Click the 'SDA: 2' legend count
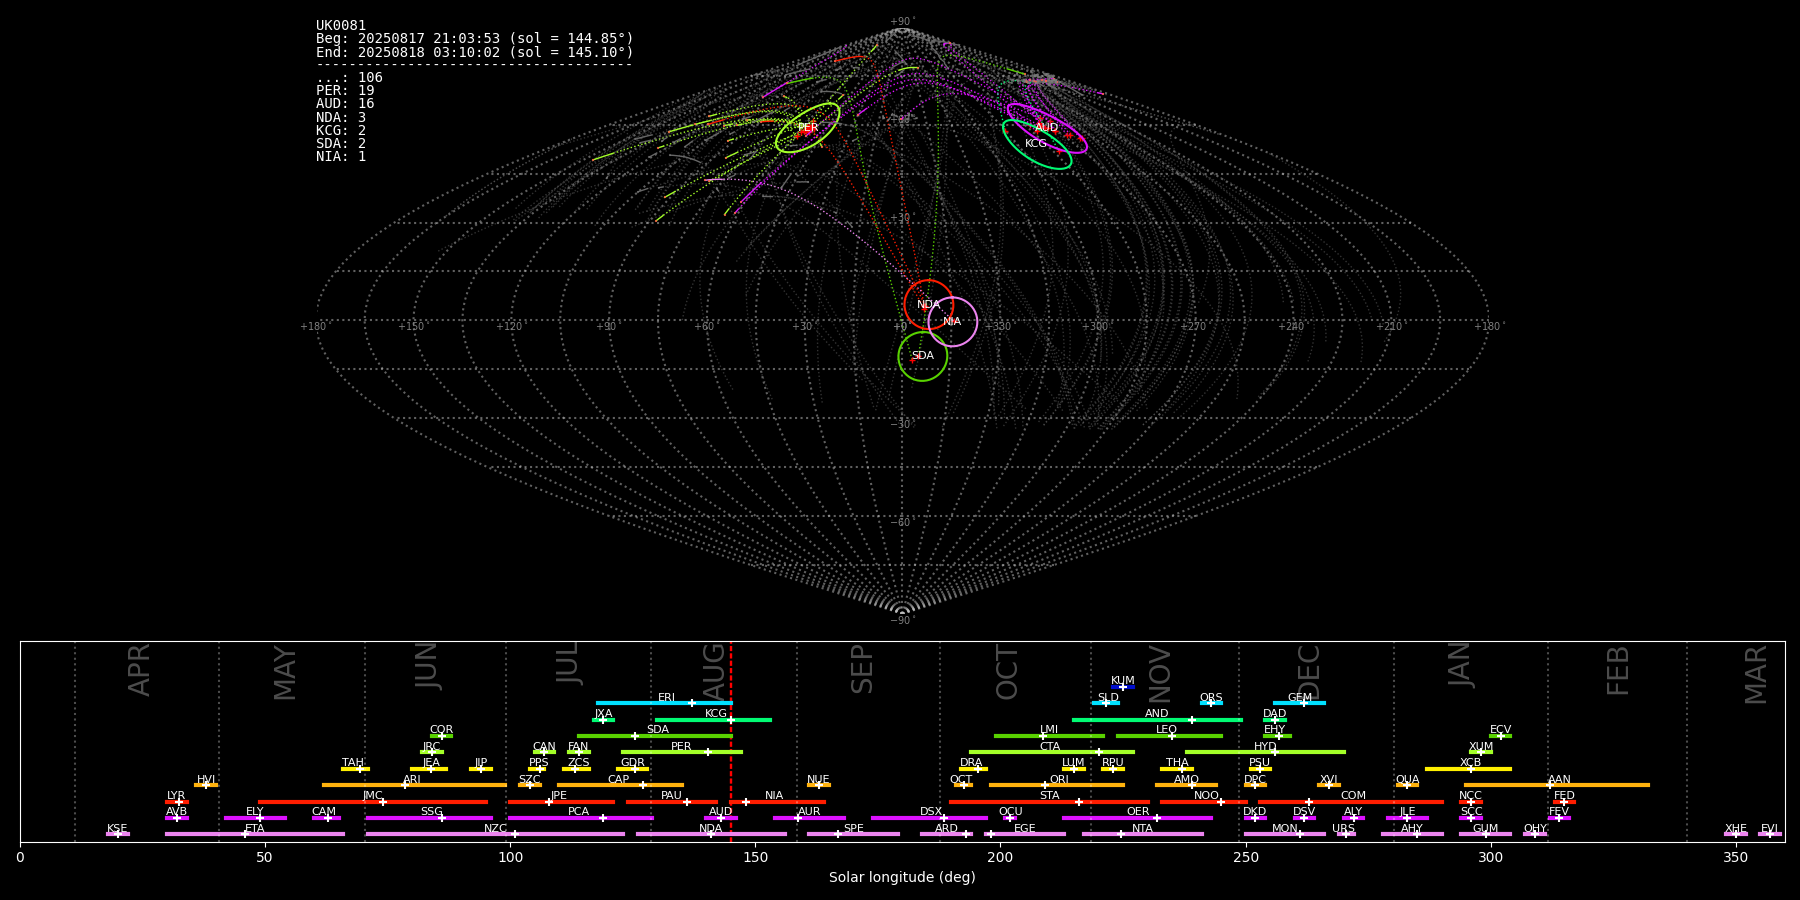1800x900 pixels. click(x=341, y=143)
